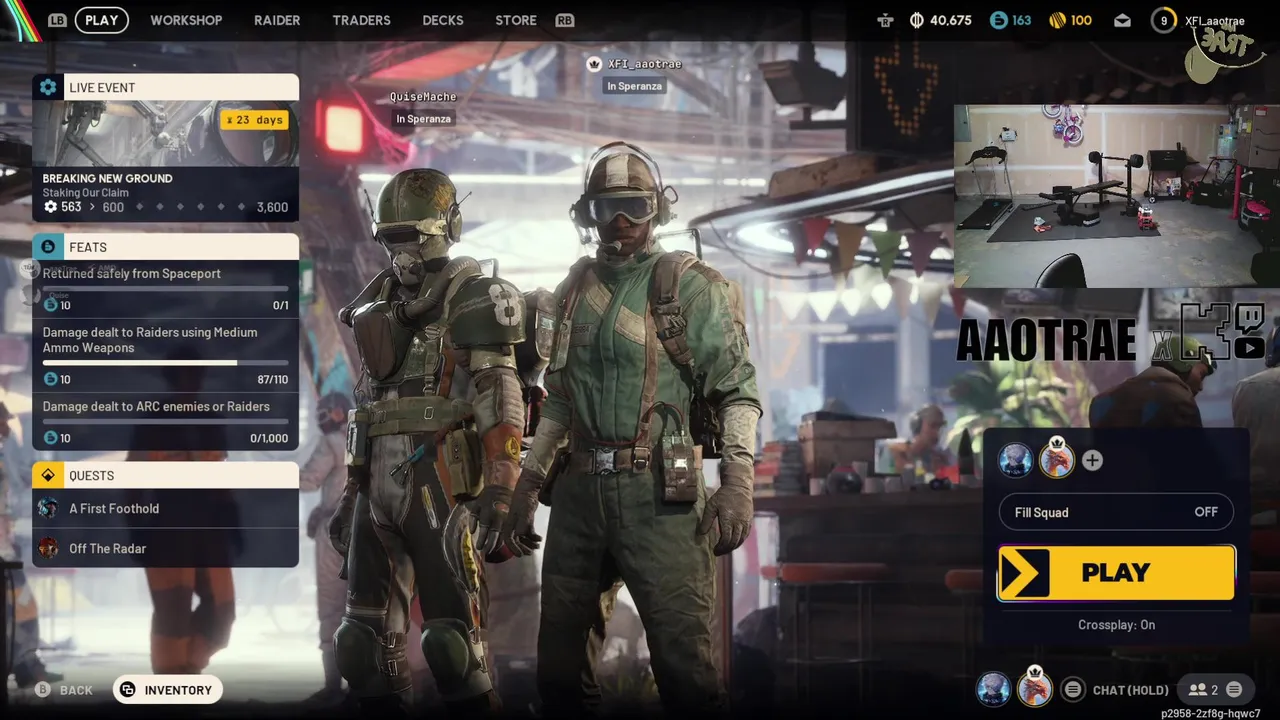
Task: Click the 3,600 event goal value
Action: point(272,207)
